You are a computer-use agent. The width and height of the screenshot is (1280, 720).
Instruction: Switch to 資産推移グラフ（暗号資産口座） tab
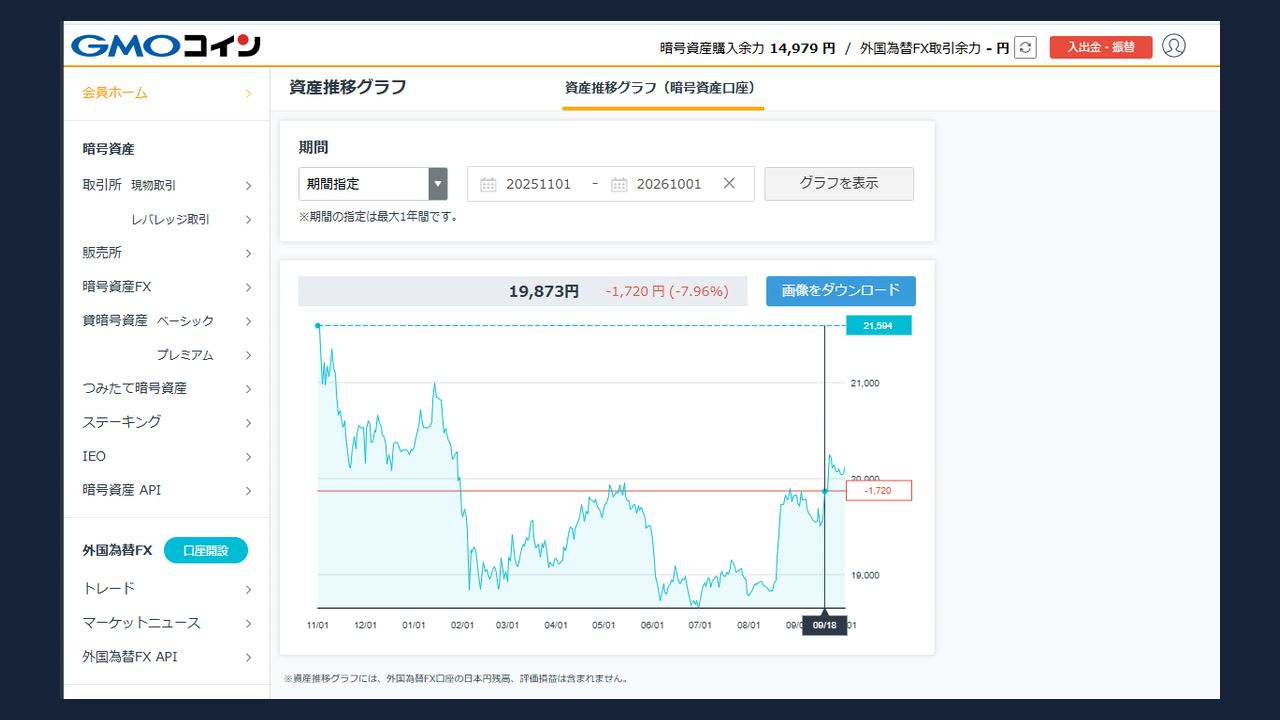tap(663, 88)
